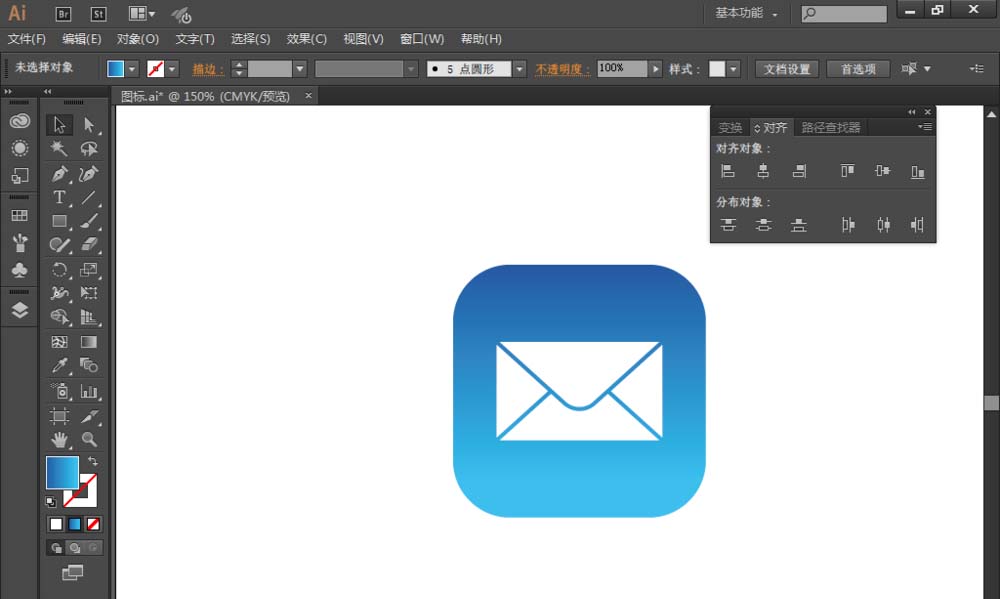Select the Shaper/Pencil tool
This screenshot has height=599, width=1000.
click(59, 245)
